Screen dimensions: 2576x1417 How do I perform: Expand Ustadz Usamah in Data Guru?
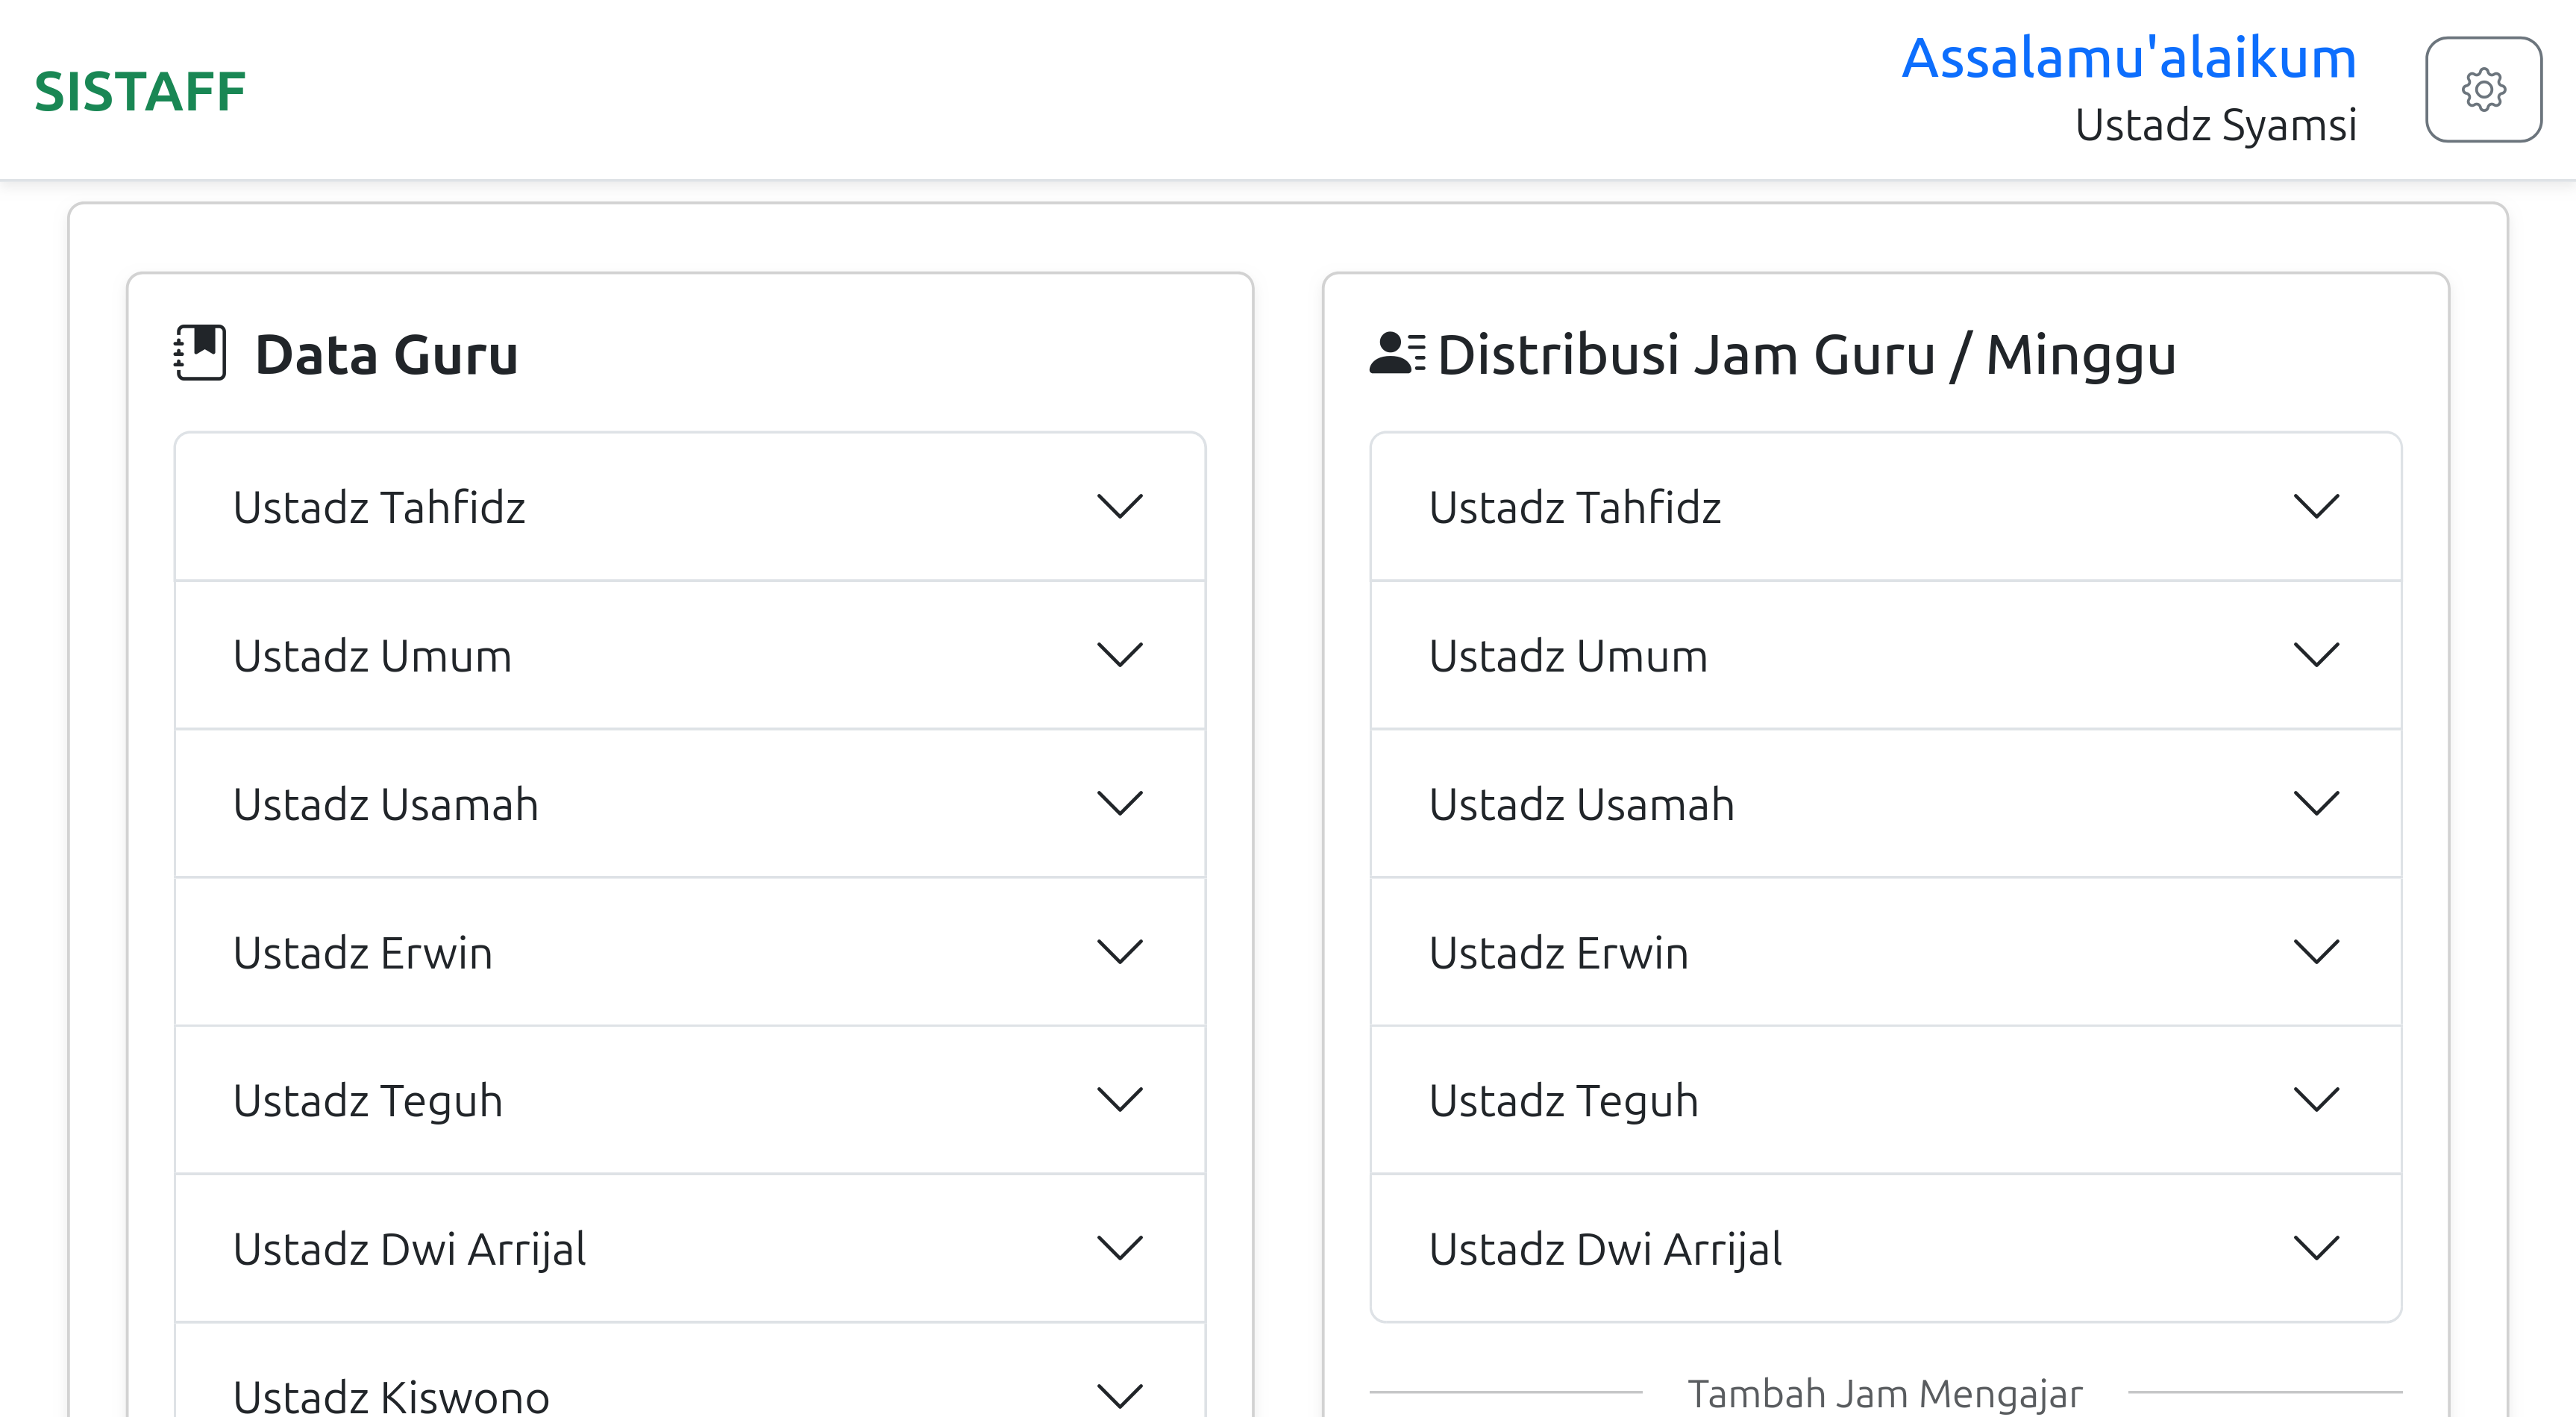689,804
